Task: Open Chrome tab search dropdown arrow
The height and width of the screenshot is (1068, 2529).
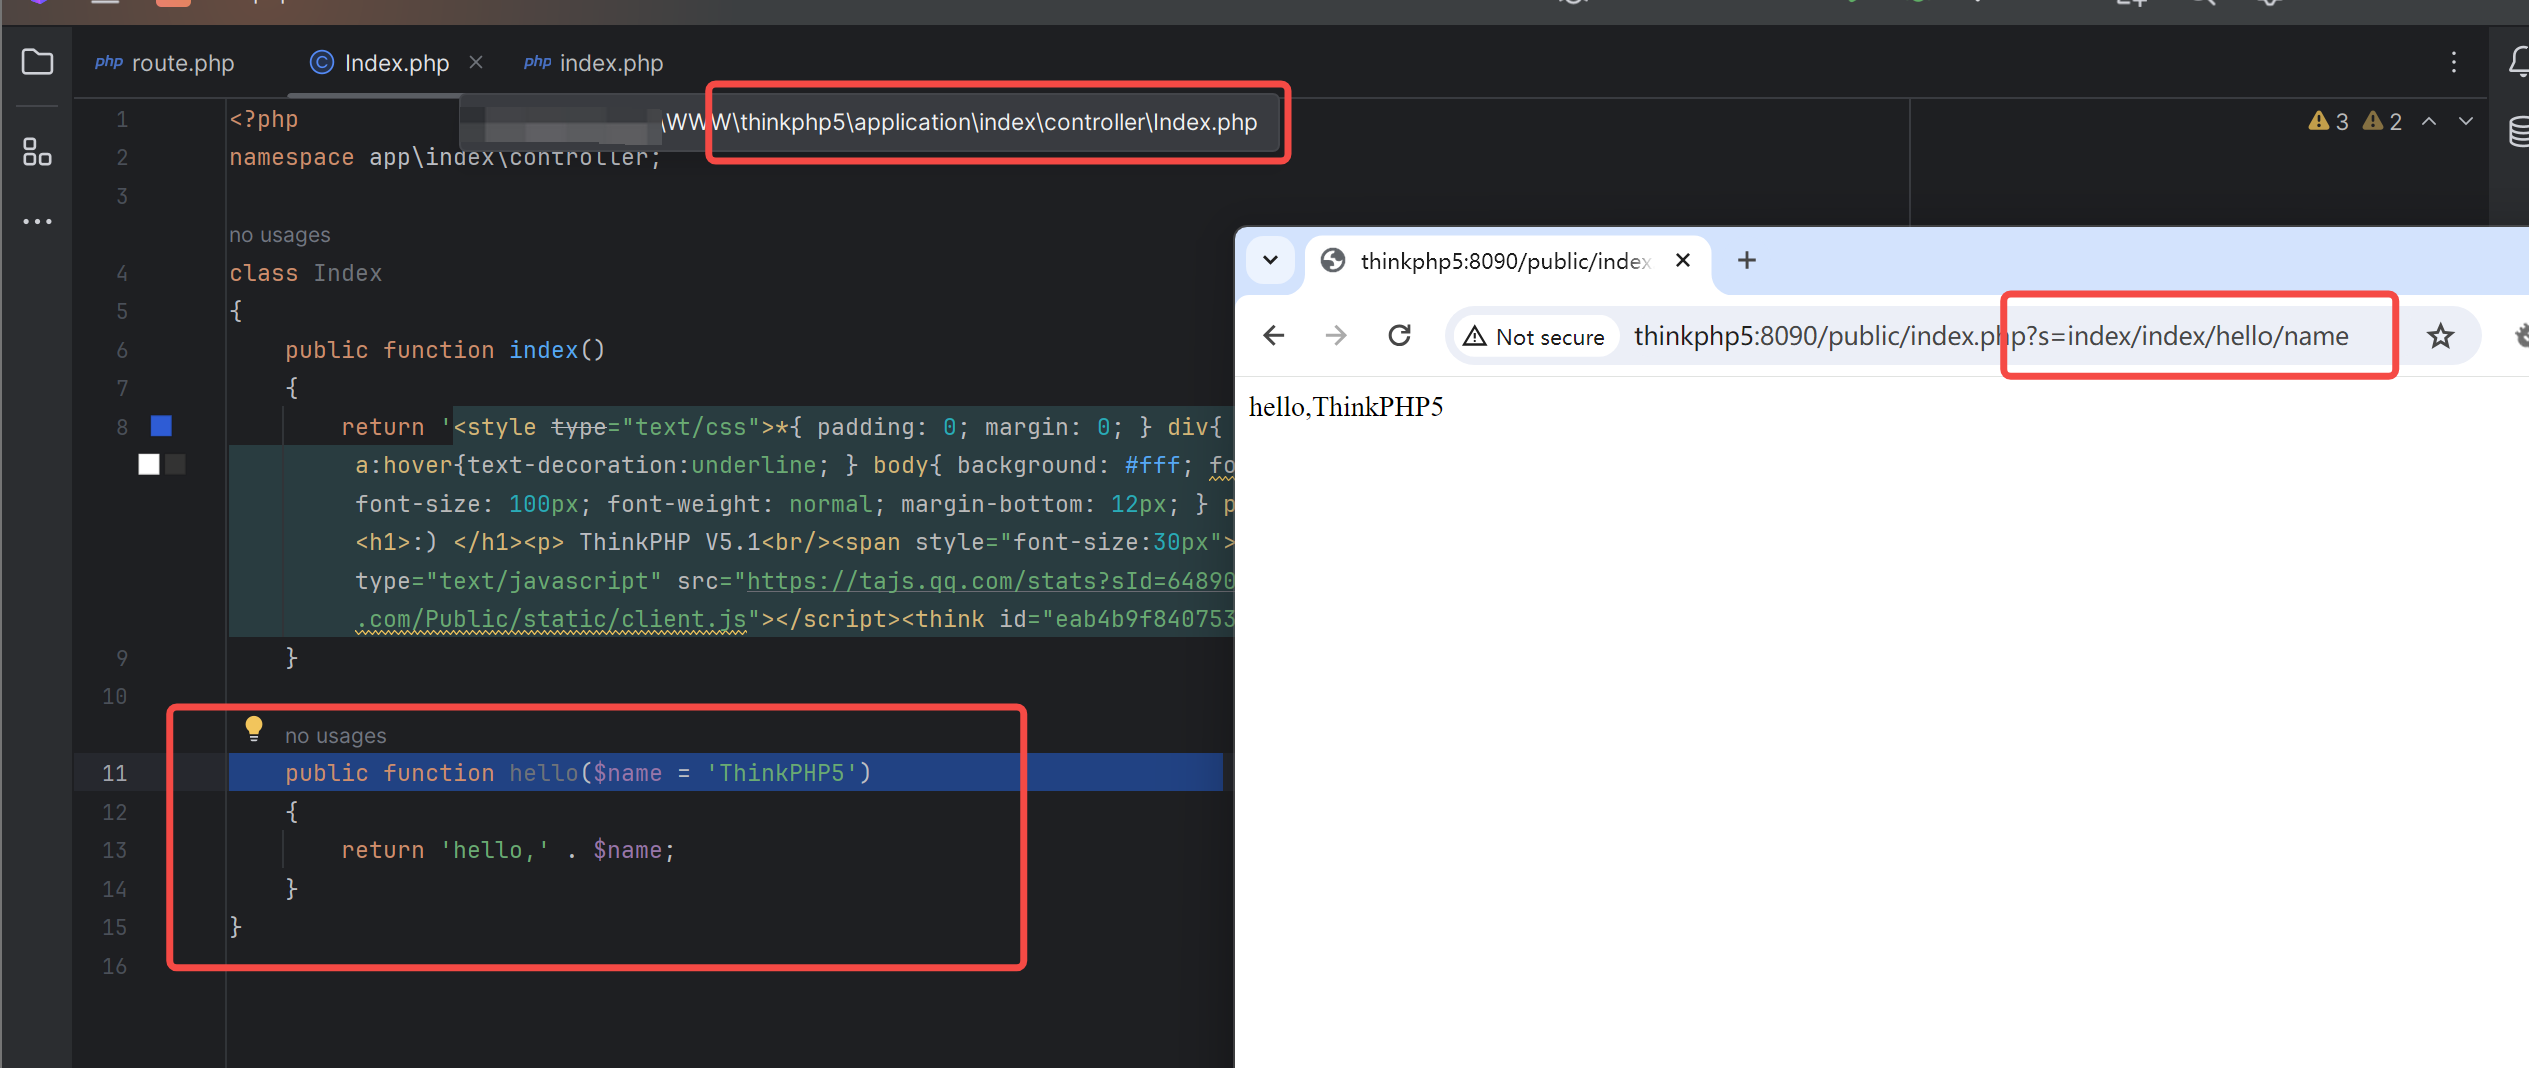Action: [1270, 260]
